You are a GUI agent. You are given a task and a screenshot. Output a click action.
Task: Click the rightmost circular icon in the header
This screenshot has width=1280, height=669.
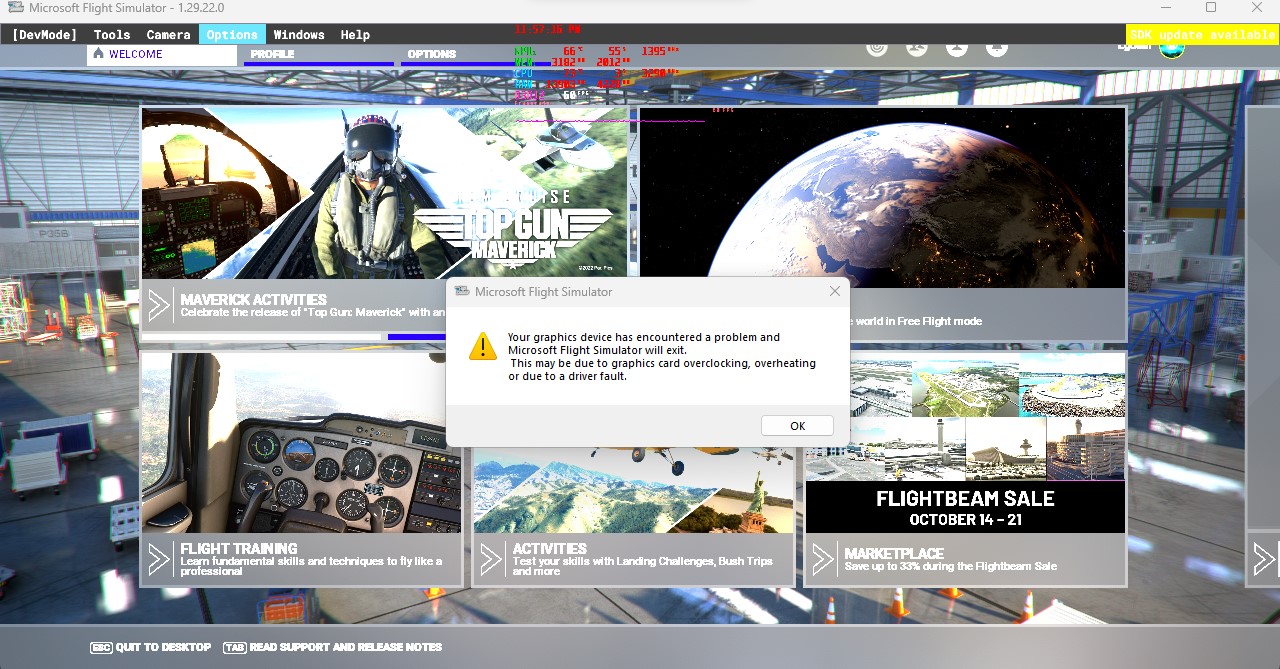point(996,46)
